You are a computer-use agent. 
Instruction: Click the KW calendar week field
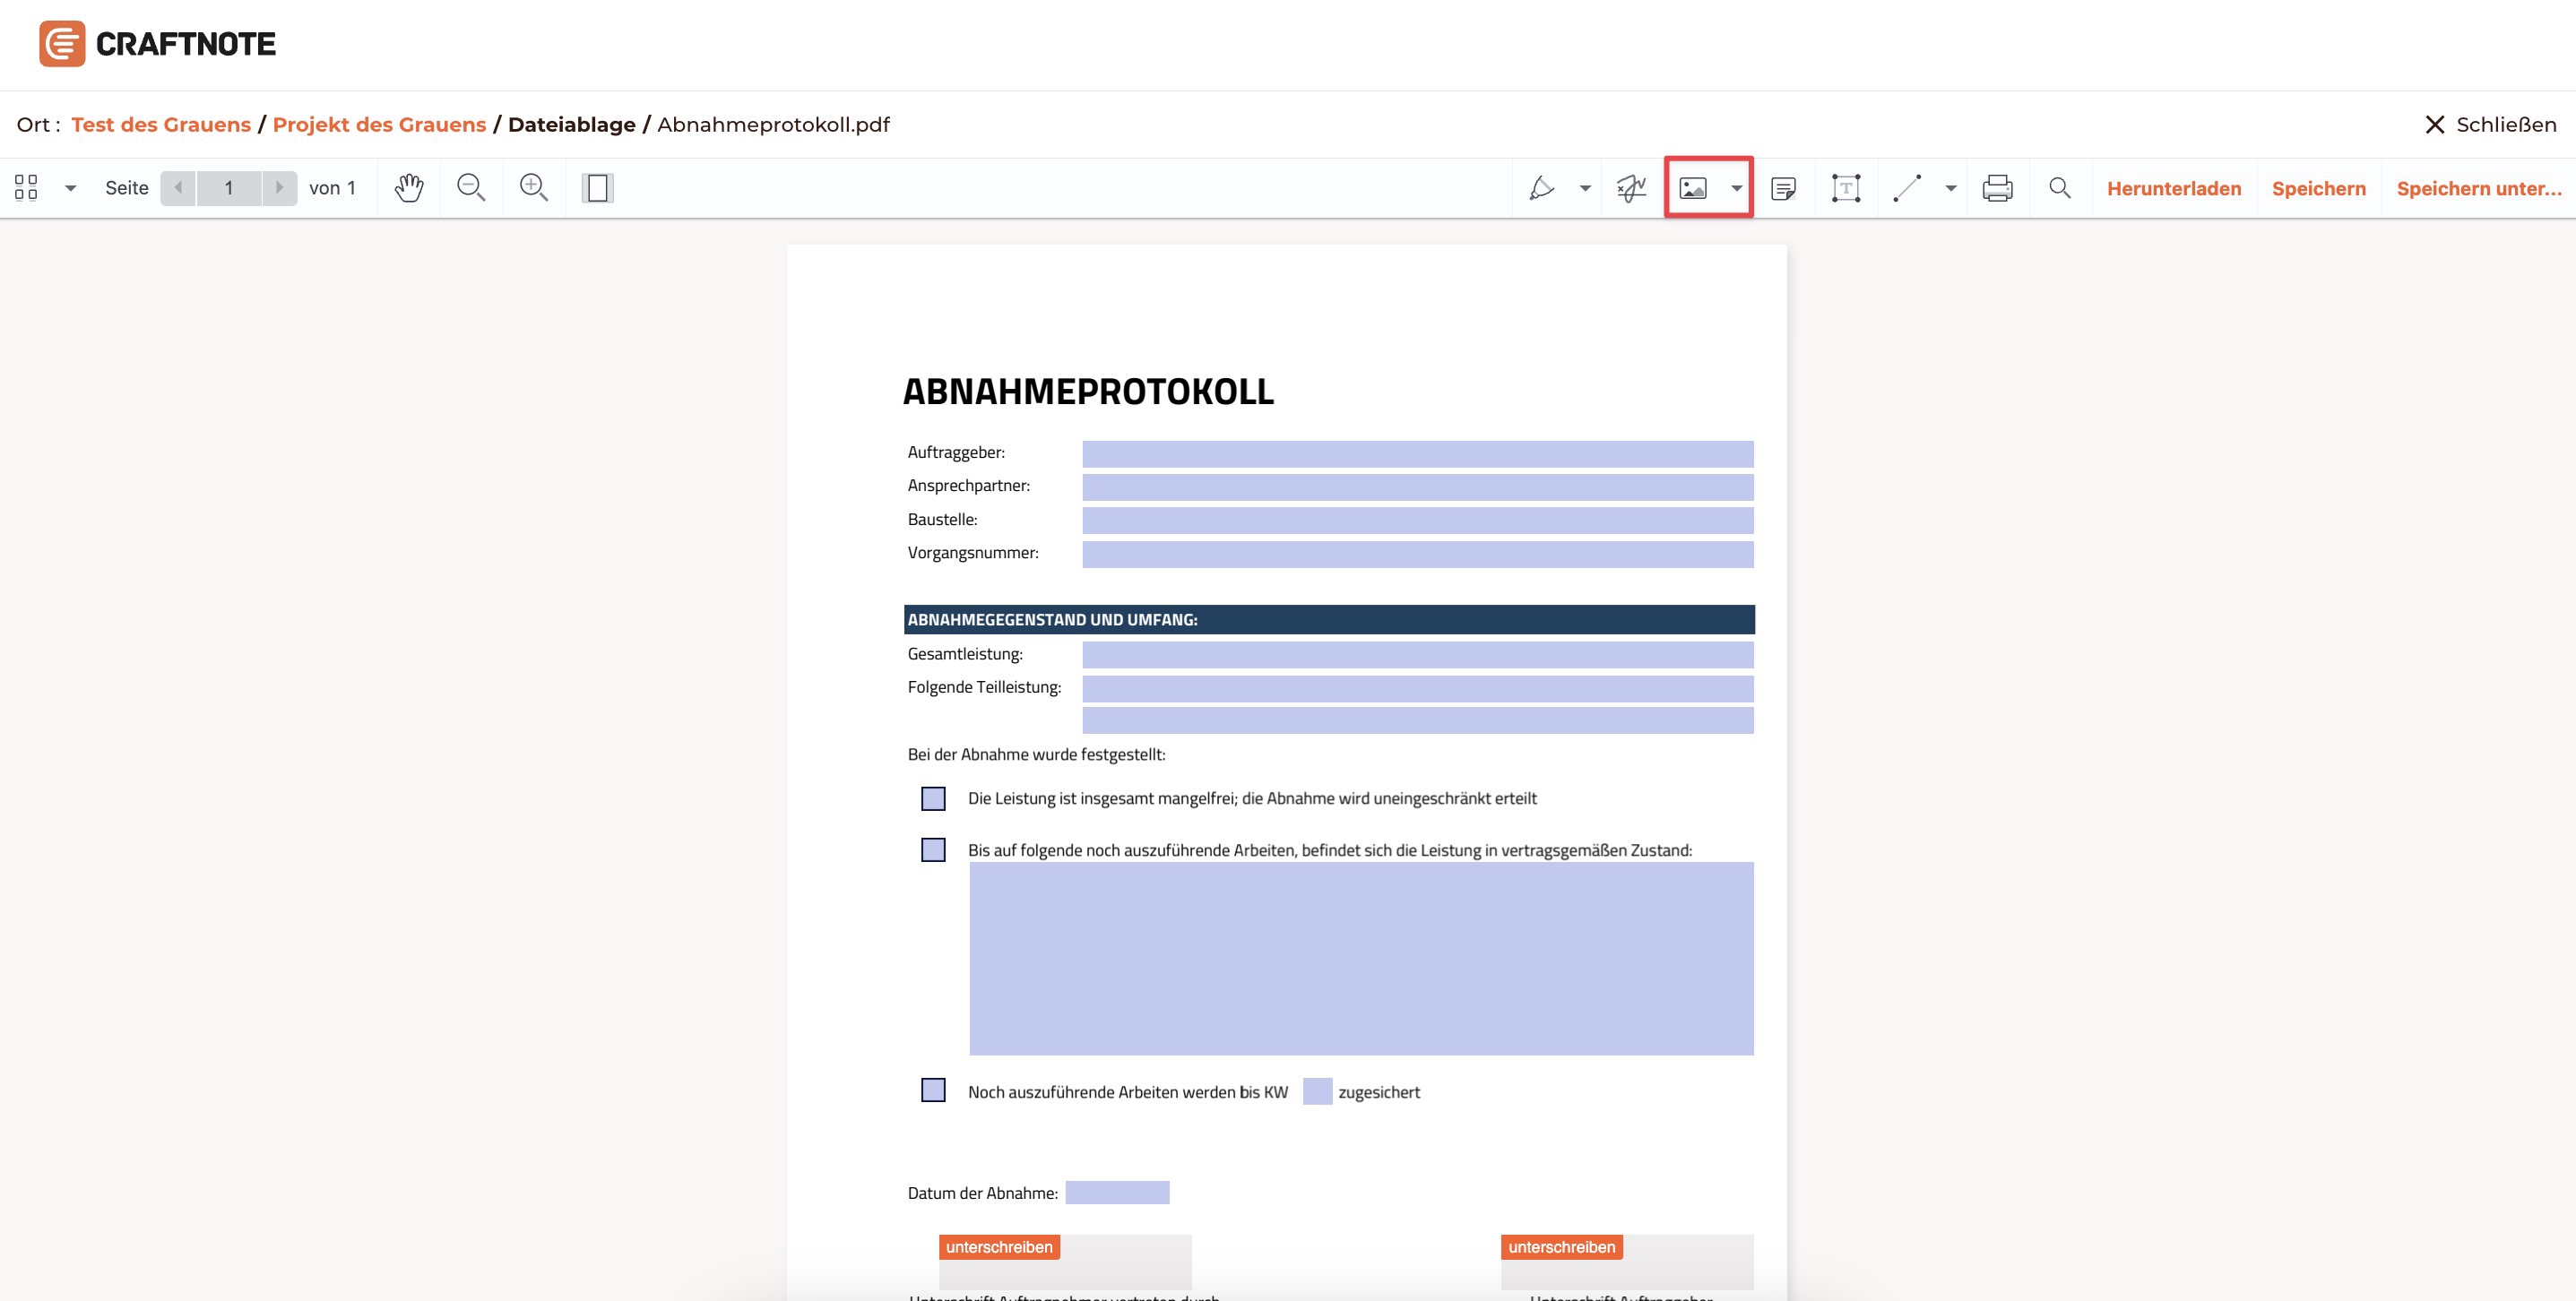click(x=1317, y=1091)
